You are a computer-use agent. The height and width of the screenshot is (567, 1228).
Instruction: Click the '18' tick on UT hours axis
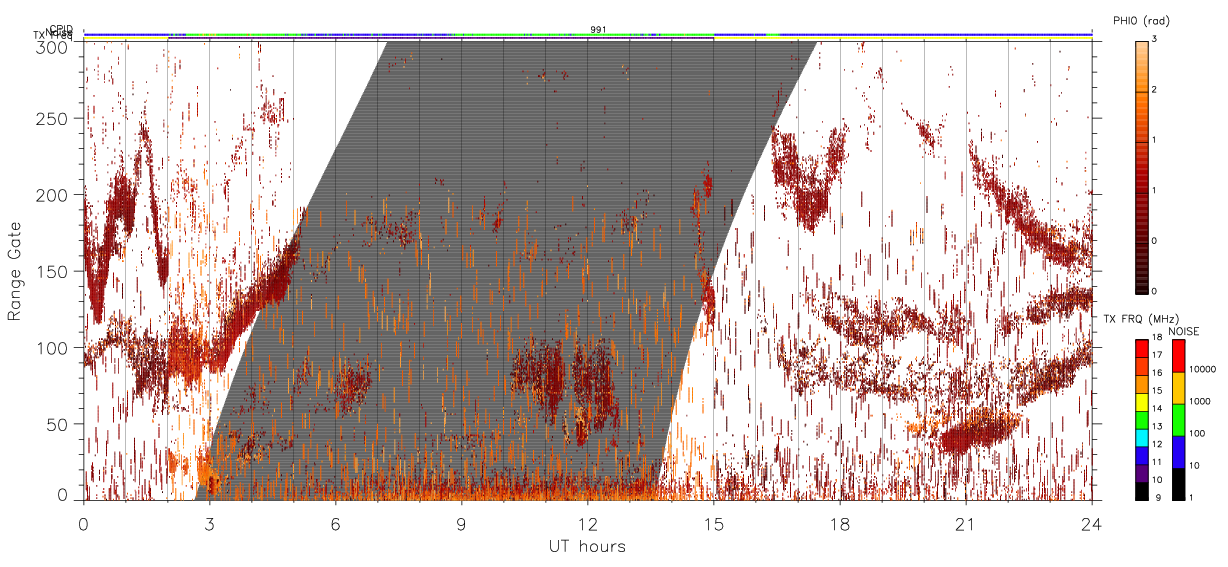(x=839, y=523)
